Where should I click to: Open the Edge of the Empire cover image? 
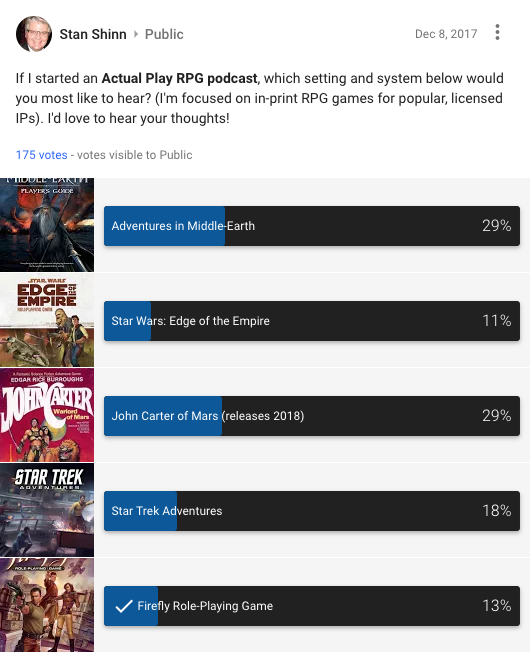coord(47,320)
